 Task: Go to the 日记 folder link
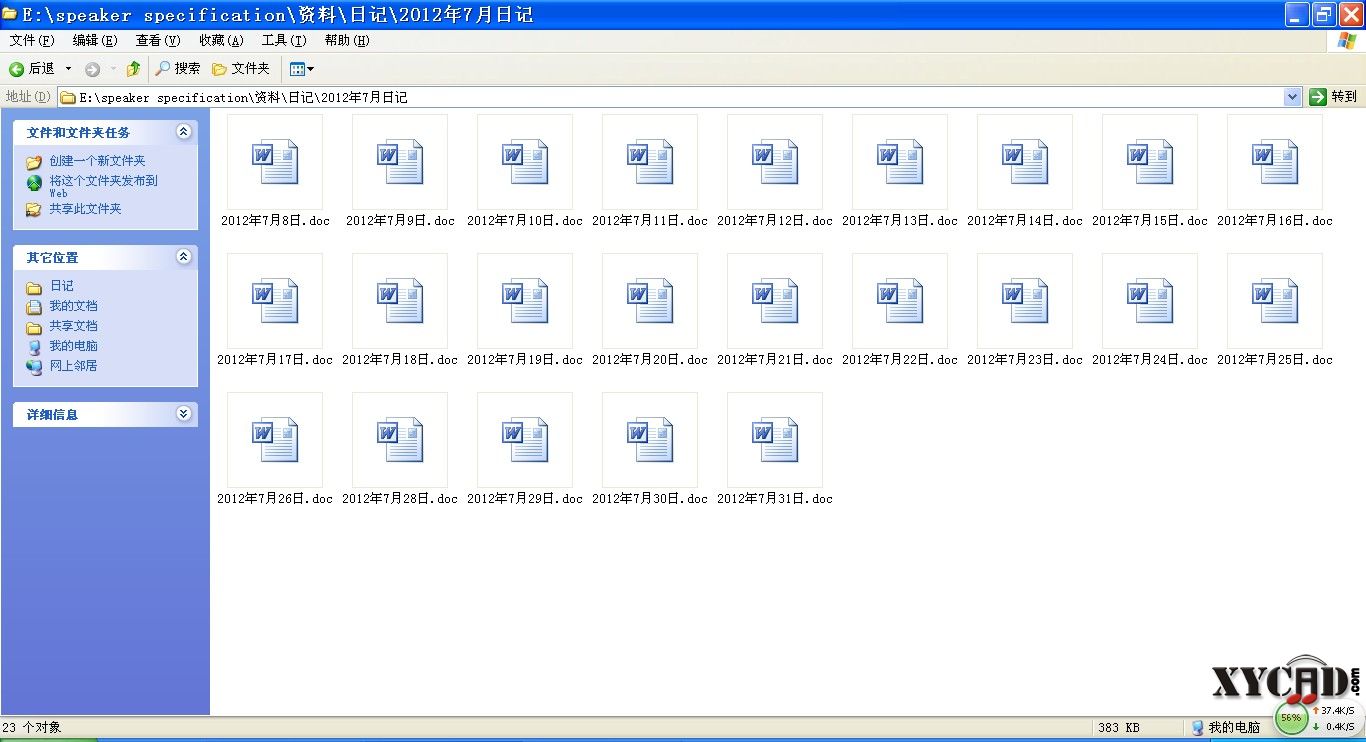click(x=61, y=286)
